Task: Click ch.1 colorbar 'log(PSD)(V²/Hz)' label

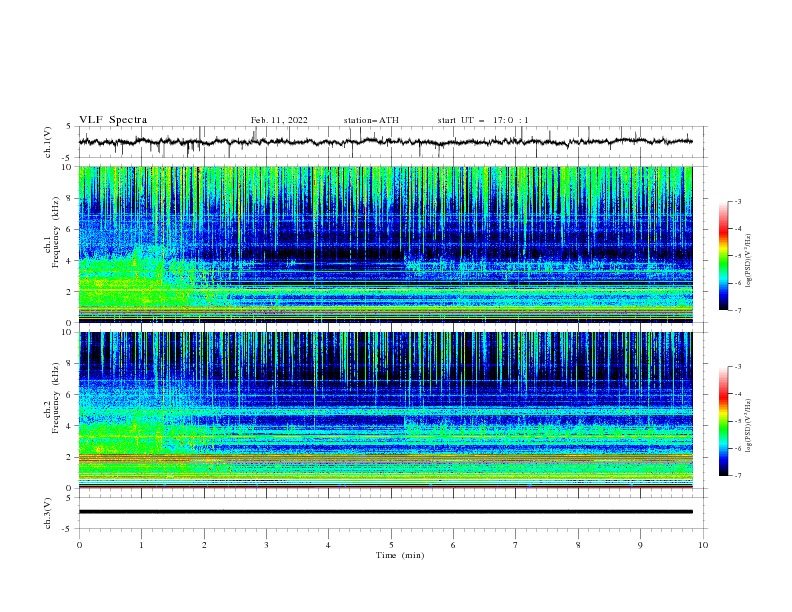Action: (x=749, y=261)
